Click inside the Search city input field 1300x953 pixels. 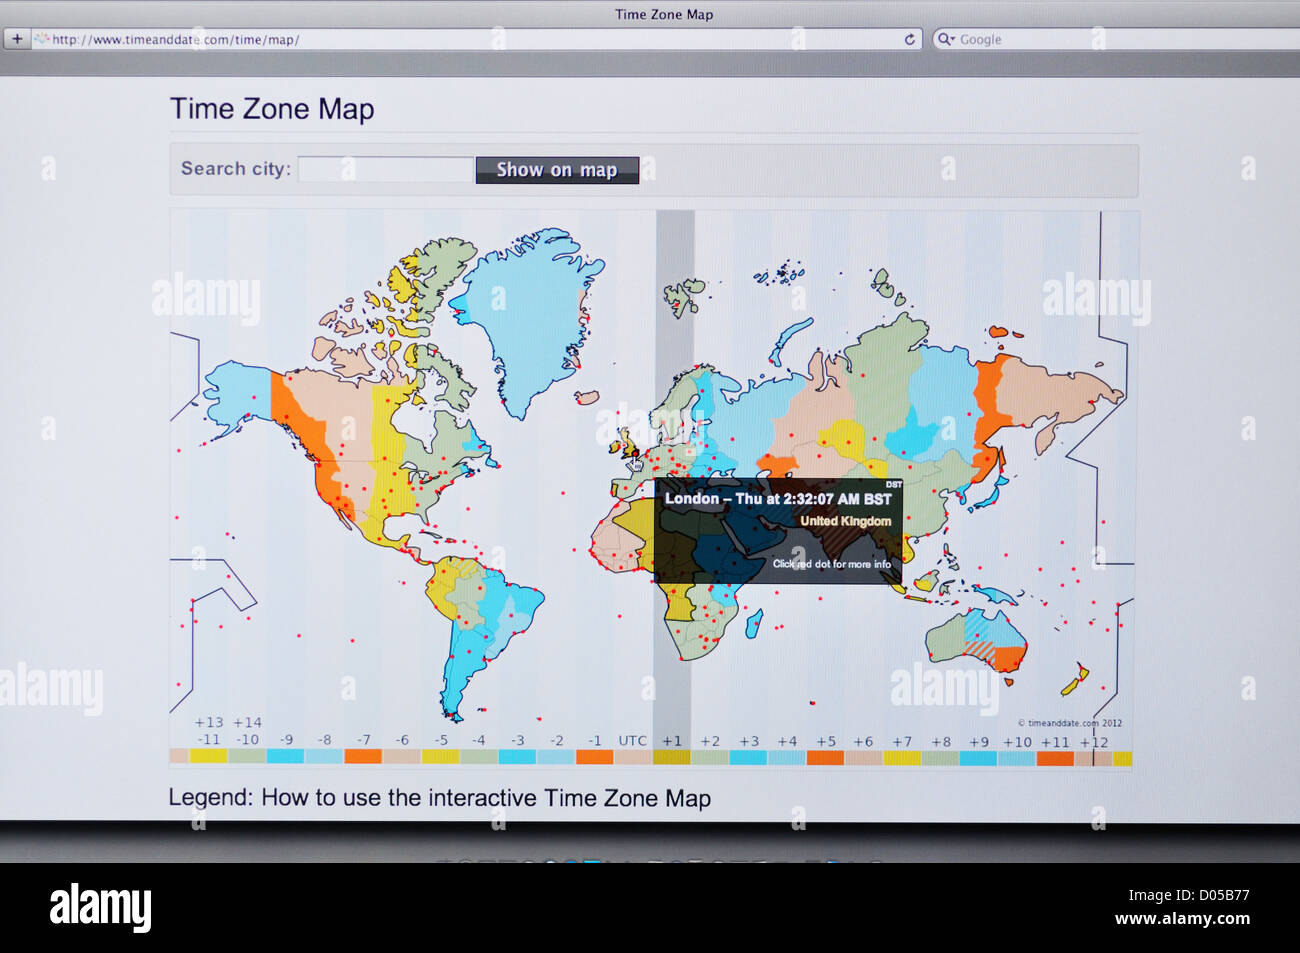pyautogui.click(x=385, y=169)
